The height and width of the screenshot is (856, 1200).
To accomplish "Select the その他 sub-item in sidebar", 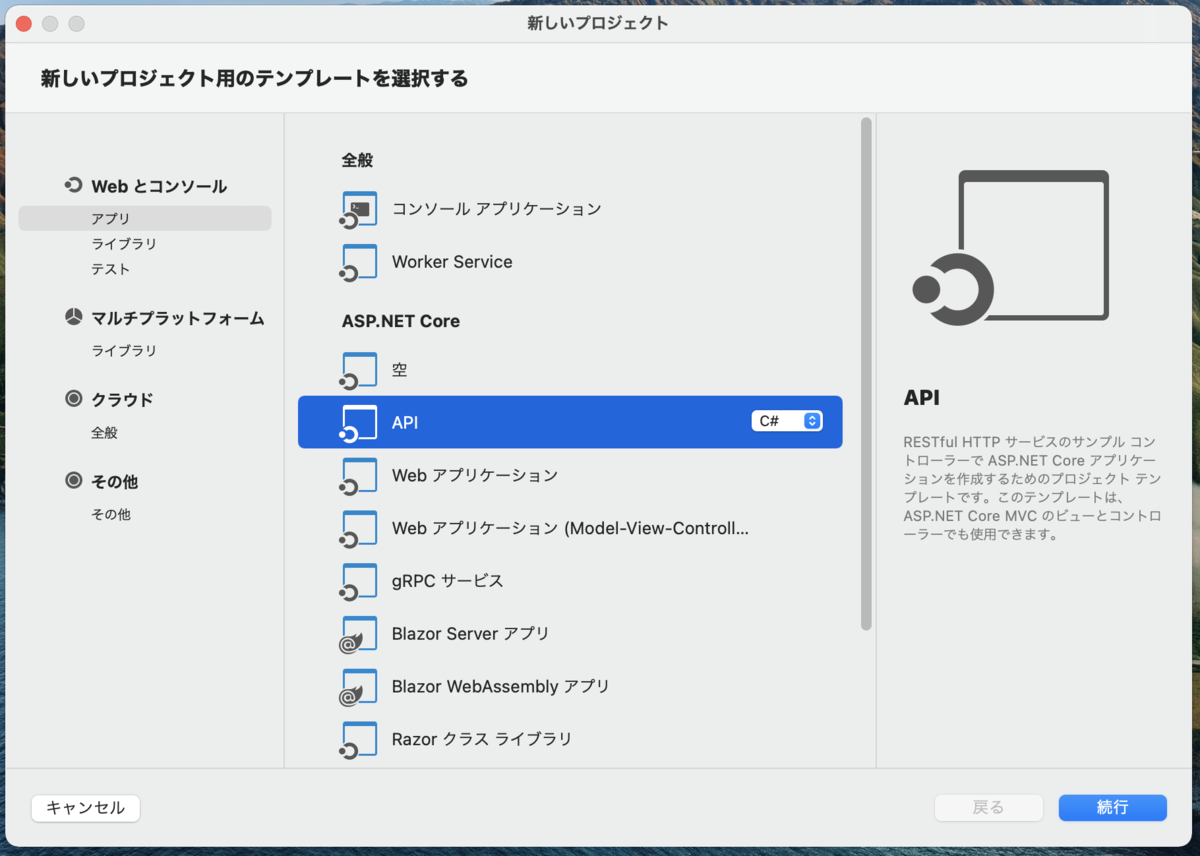I will (111, 514).
